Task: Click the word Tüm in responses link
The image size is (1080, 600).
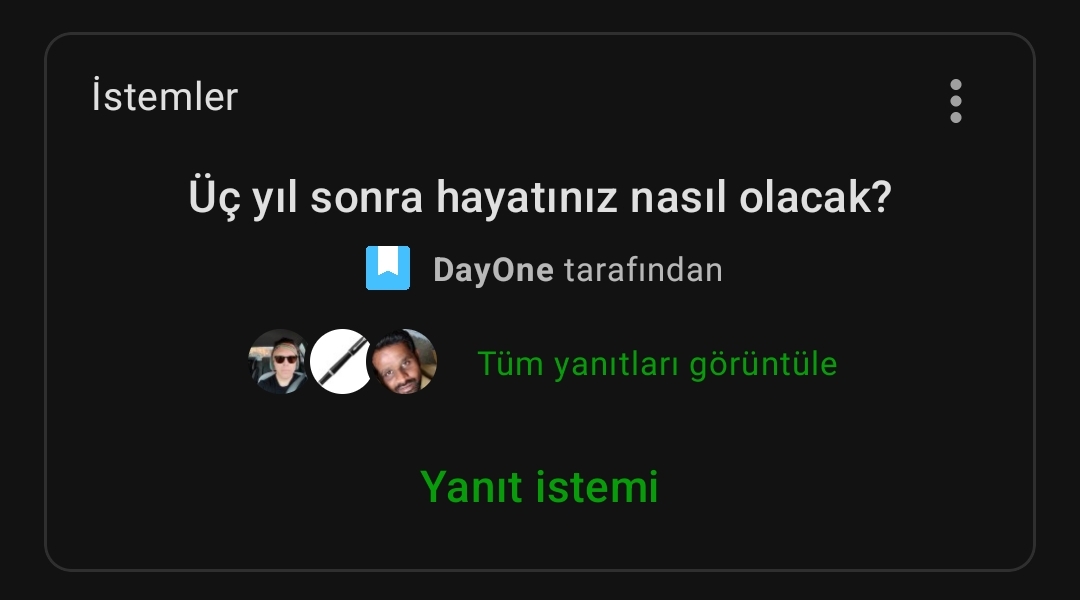Action: (x=510, y=364)
